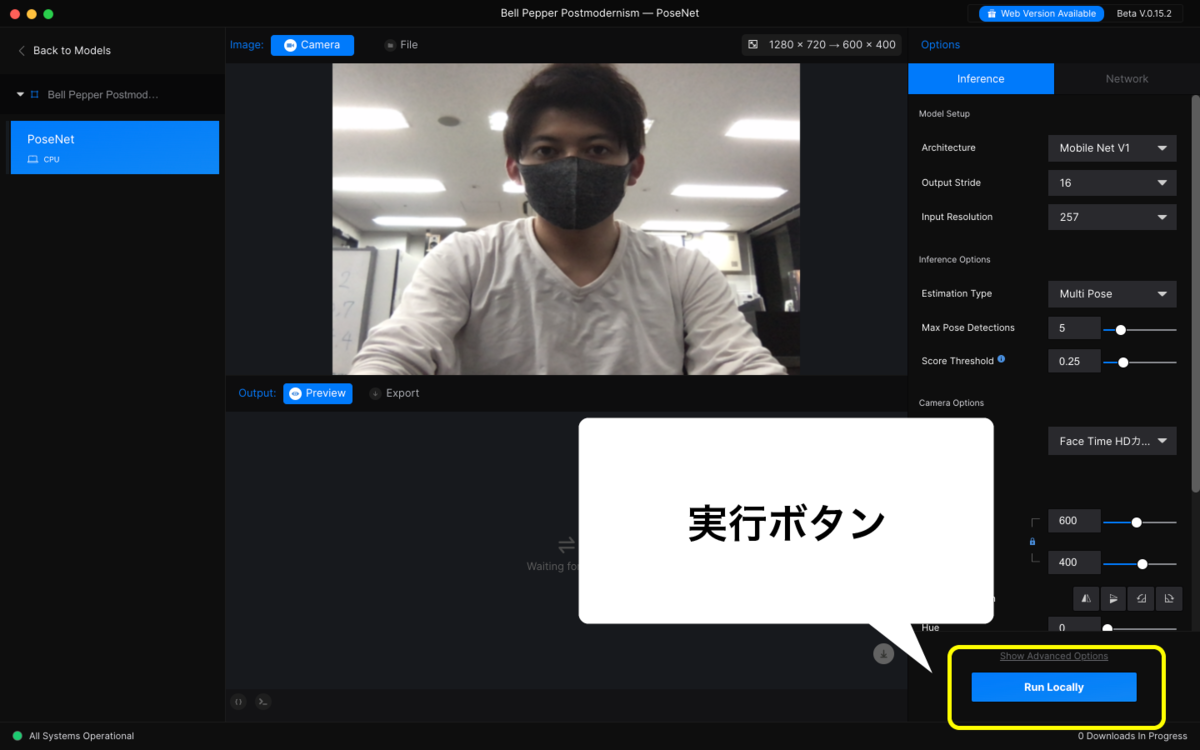Screen dimensions: 1200x750
Task: Select the Inference tab
Action: 980,78
